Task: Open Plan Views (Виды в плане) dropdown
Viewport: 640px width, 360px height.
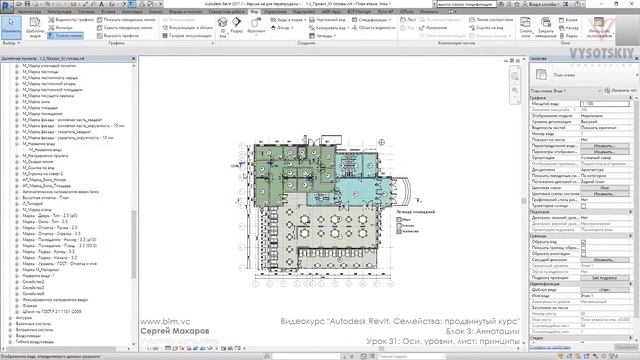Action: coord(288,20)
